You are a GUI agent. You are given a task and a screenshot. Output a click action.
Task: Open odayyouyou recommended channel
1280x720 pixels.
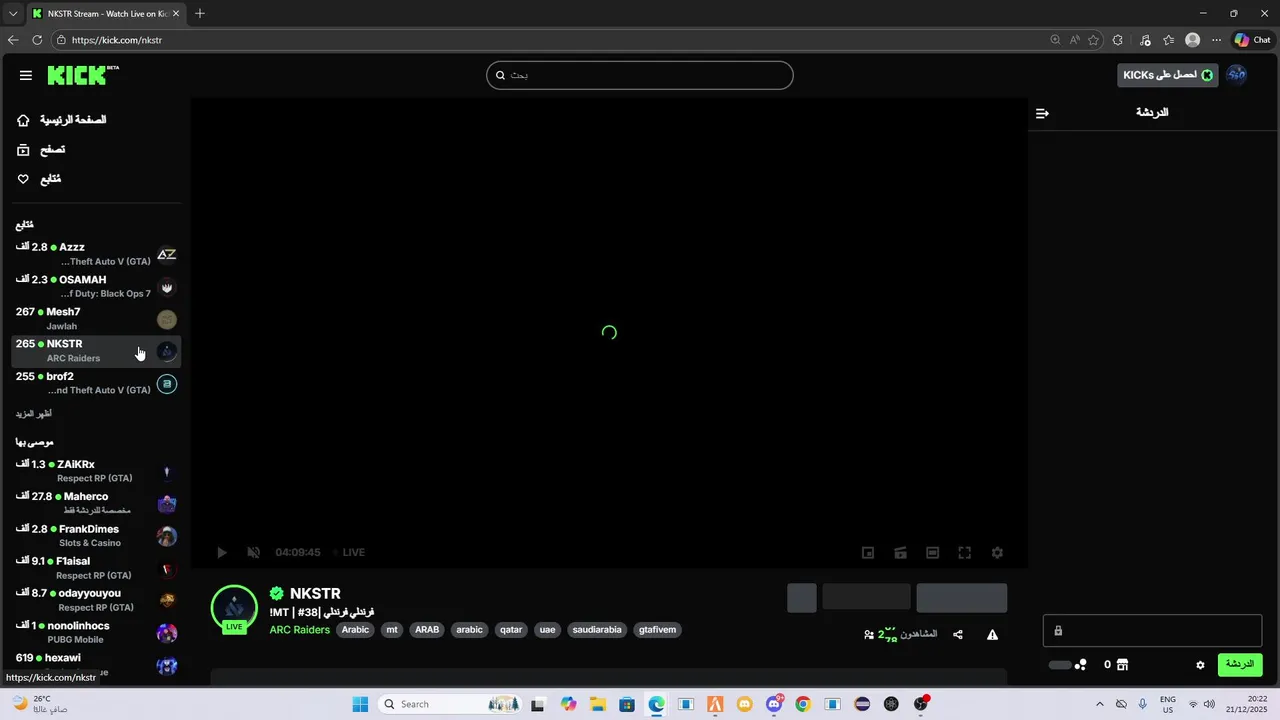point(96,600)
